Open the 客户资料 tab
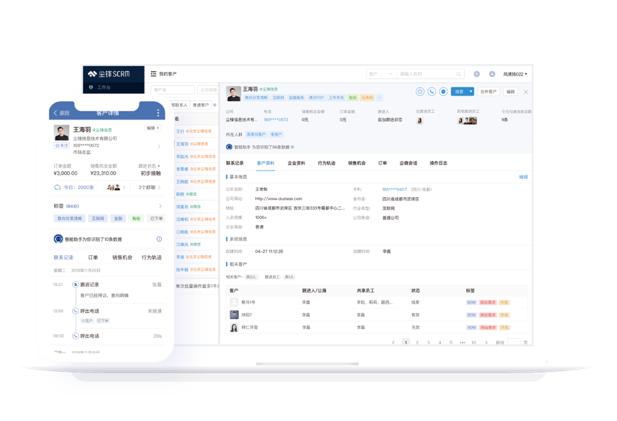617x421 pixels. 265,163
